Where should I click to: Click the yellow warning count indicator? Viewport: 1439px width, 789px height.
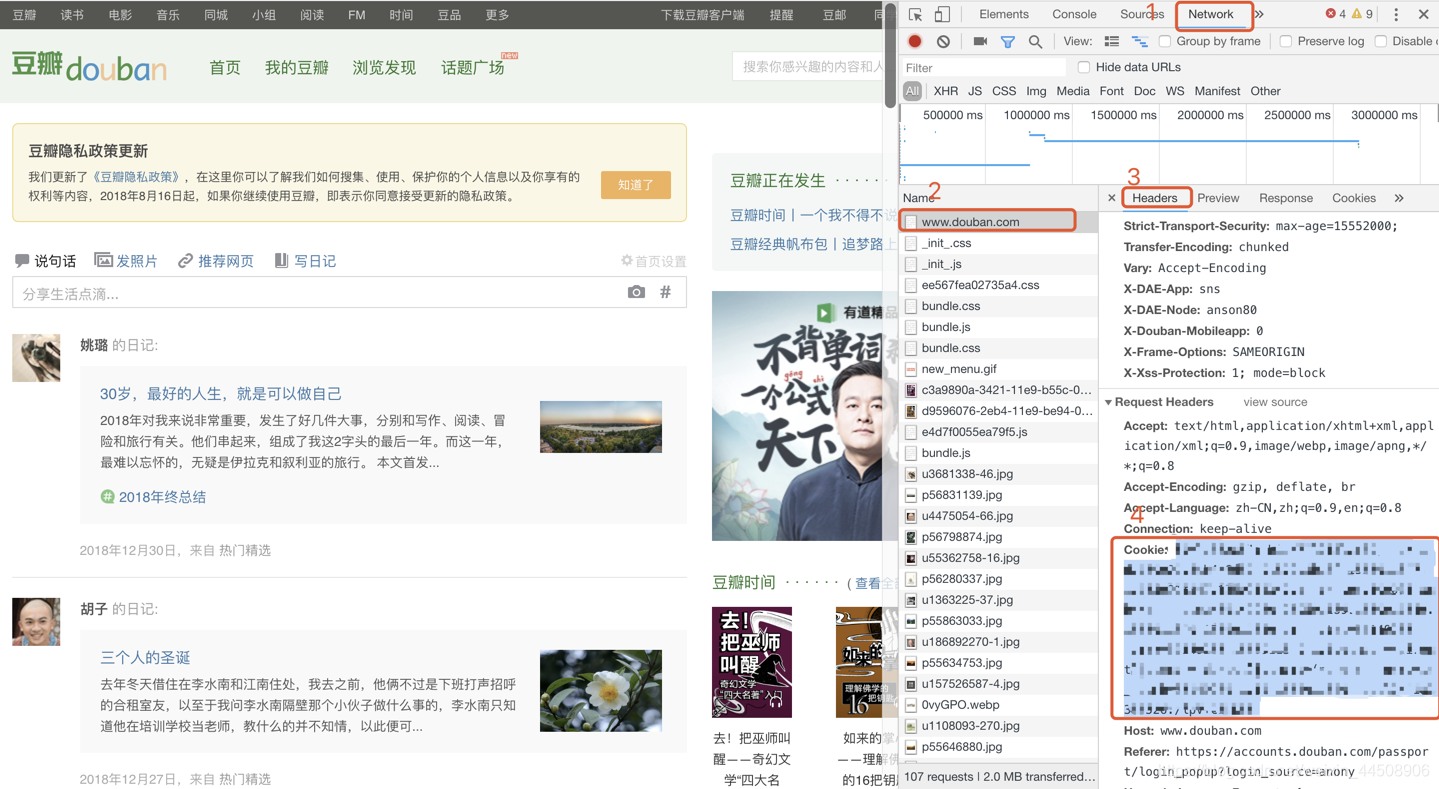pyautogui.click(x=1363, y=14)
